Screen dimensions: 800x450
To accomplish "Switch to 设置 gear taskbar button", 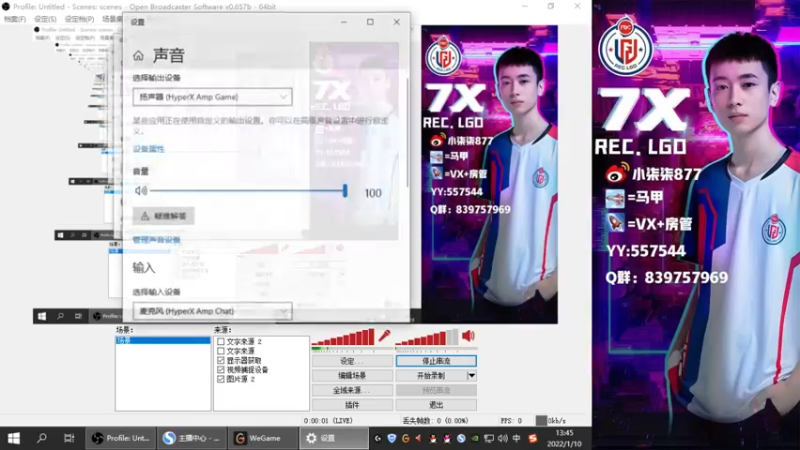I will pos(334,438).
